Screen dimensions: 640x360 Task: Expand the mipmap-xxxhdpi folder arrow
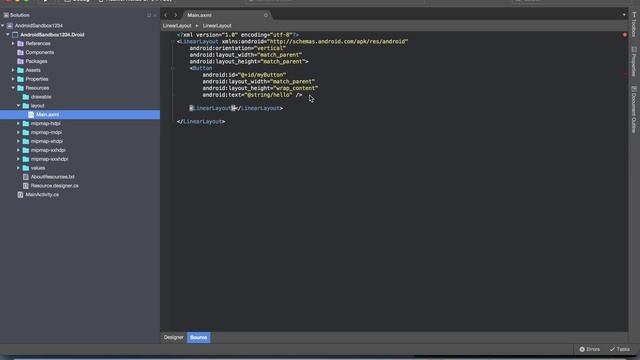click(18, 159)
